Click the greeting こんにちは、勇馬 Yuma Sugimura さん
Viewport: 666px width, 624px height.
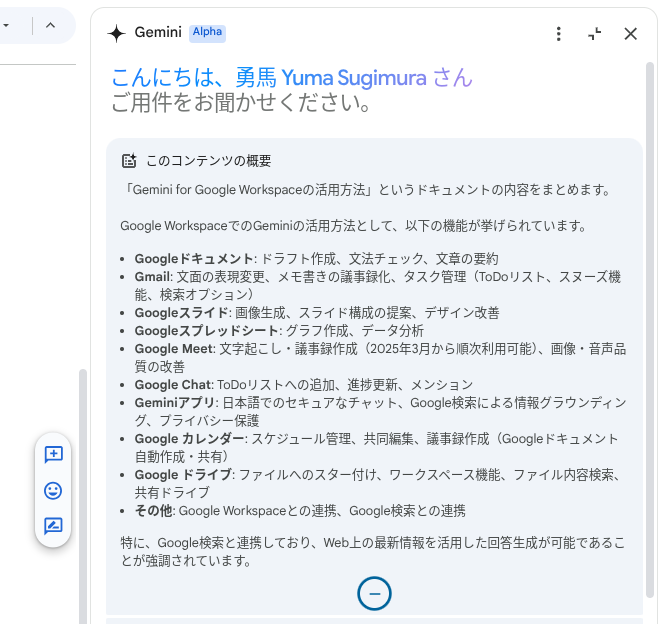[291, 78]
